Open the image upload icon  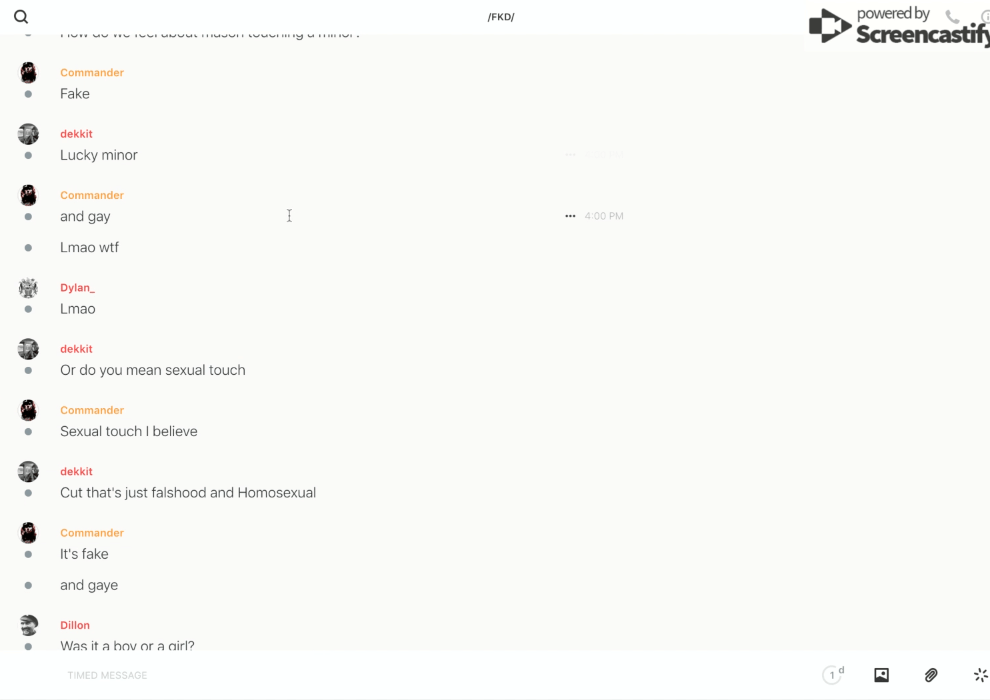pos(881,675)
